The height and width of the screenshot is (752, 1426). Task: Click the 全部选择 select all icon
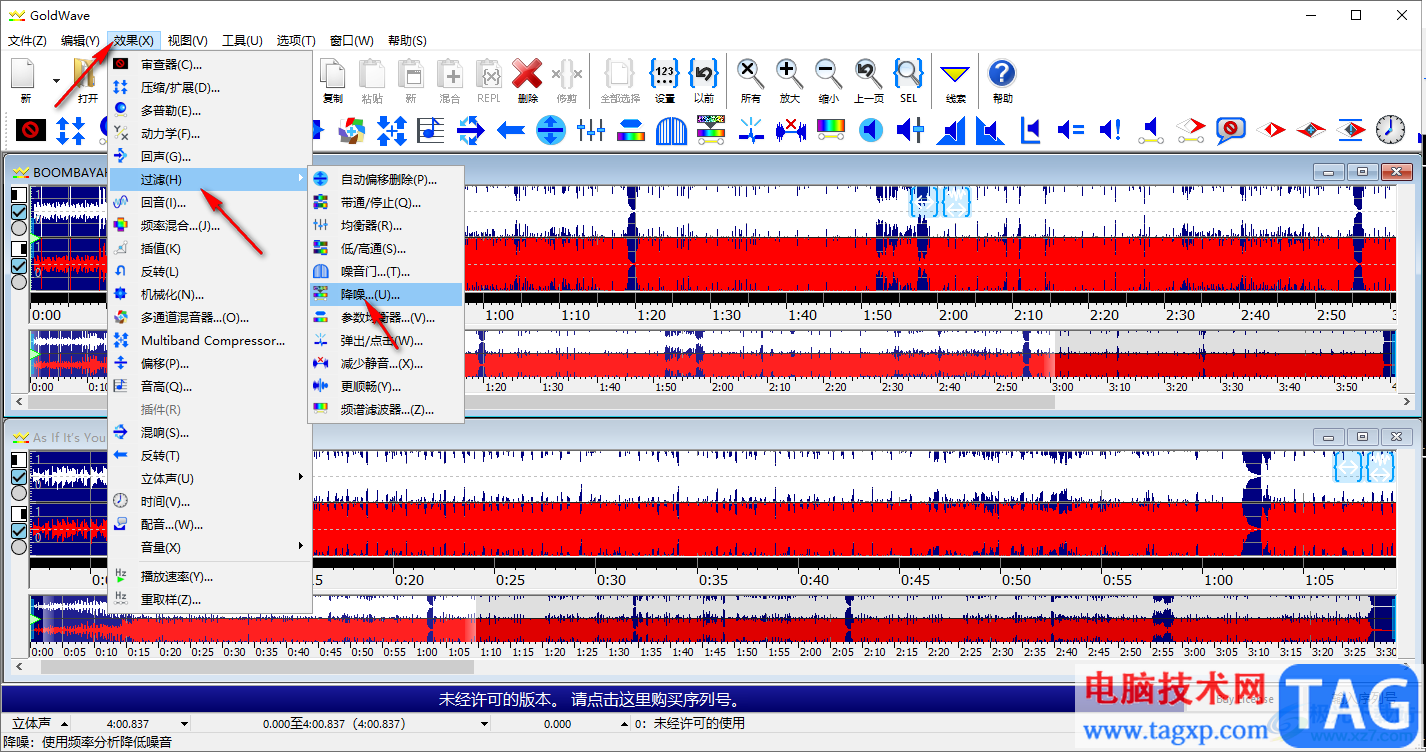coord(620,80)
